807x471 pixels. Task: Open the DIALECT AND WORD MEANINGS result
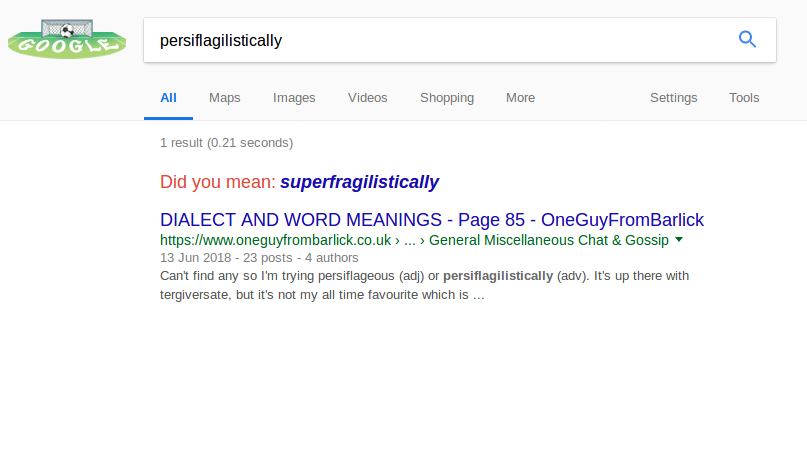click(x=432, y=220)
